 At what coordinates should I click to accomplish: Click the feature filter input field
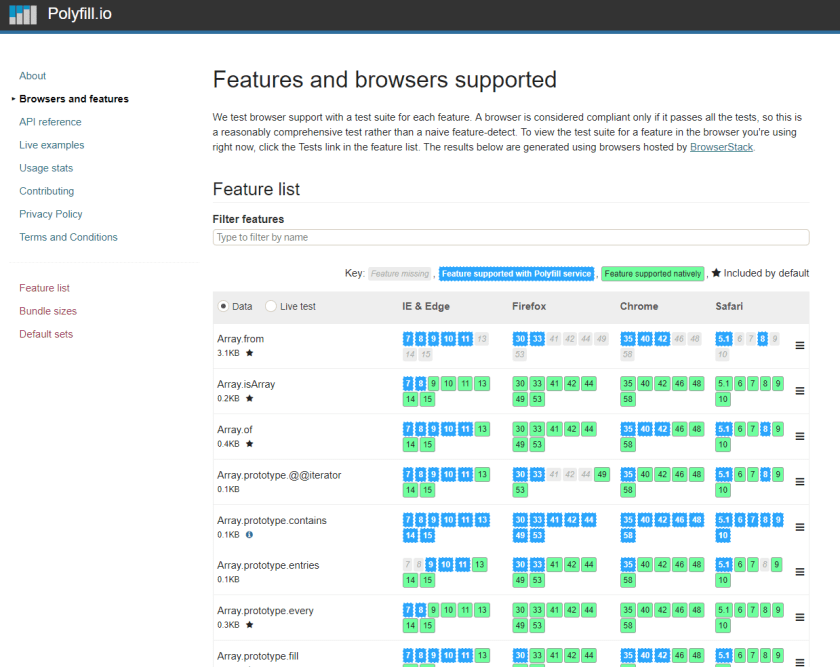pyautogui.click(x=510, y=237)
